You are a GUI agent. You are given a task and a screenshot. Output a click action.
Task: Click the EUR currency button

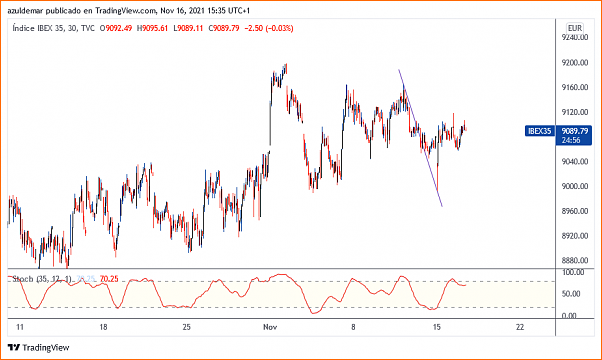click(x=575, y=28)
